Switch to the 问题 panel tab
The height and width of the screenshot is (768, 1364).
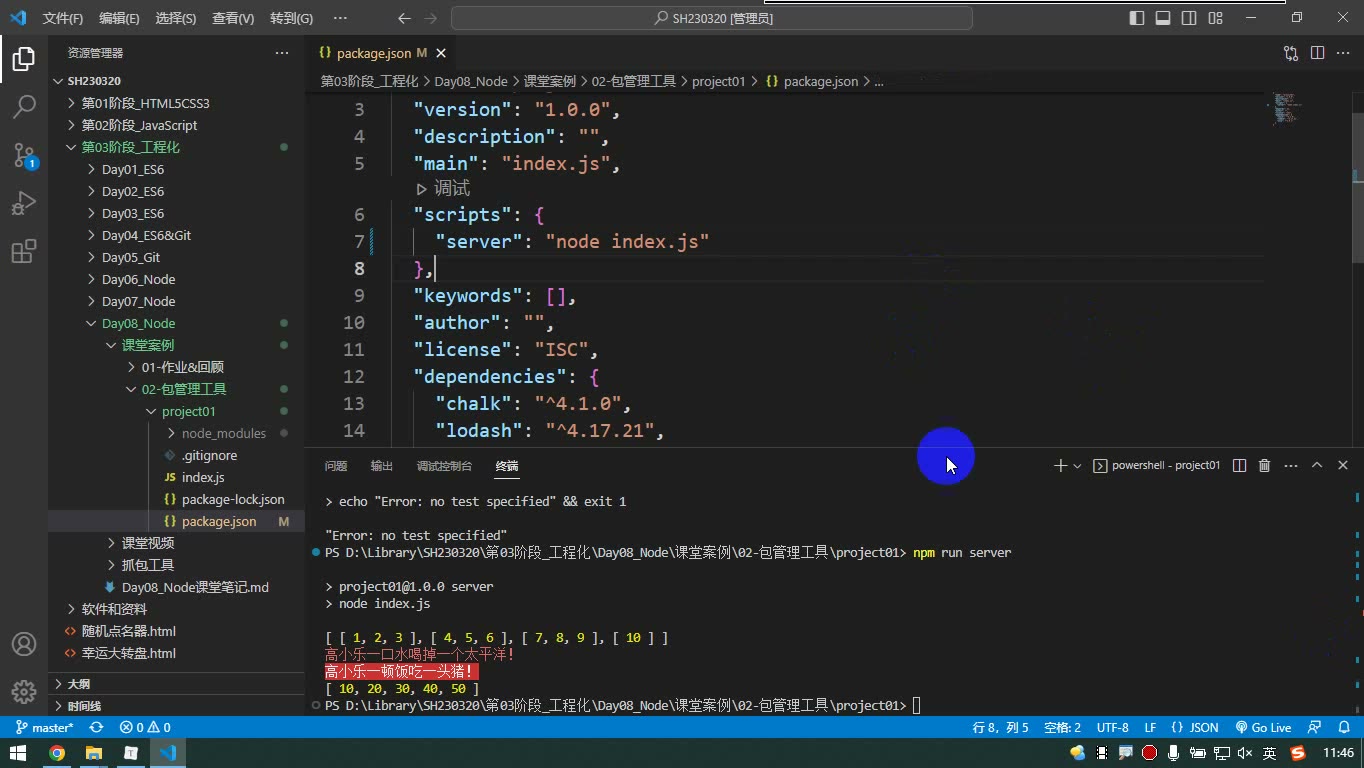[336, 466]
